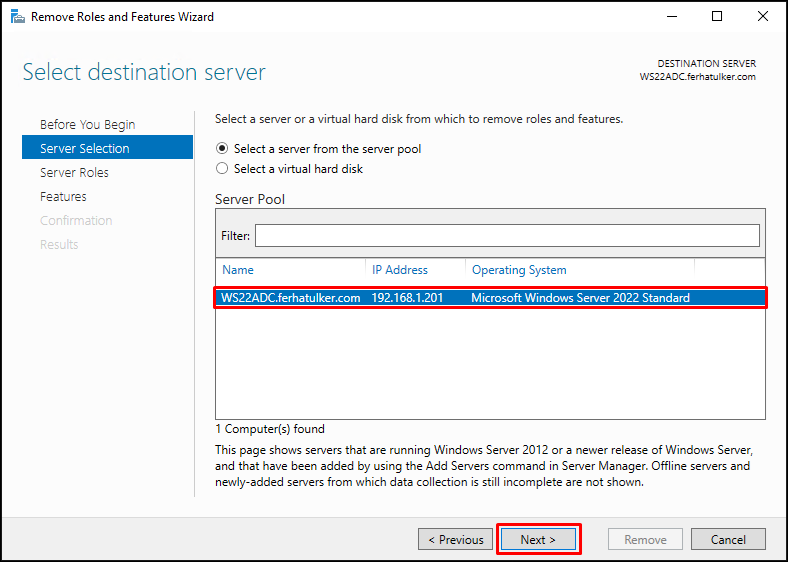Open the Server Roles step
788x562 pixels.
pos(74,172)
